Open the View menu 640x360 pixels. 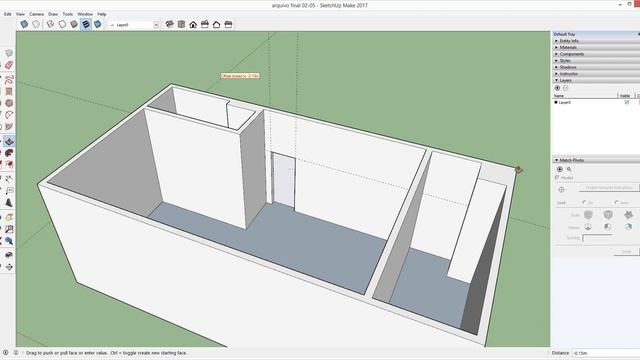tap(20, 14)
